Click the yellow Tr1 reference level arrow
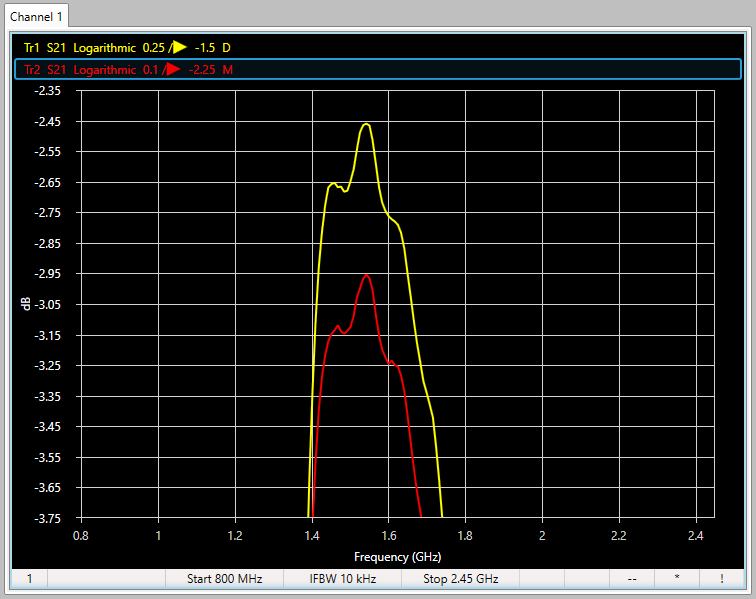756x599 pixels. [178, 47]
